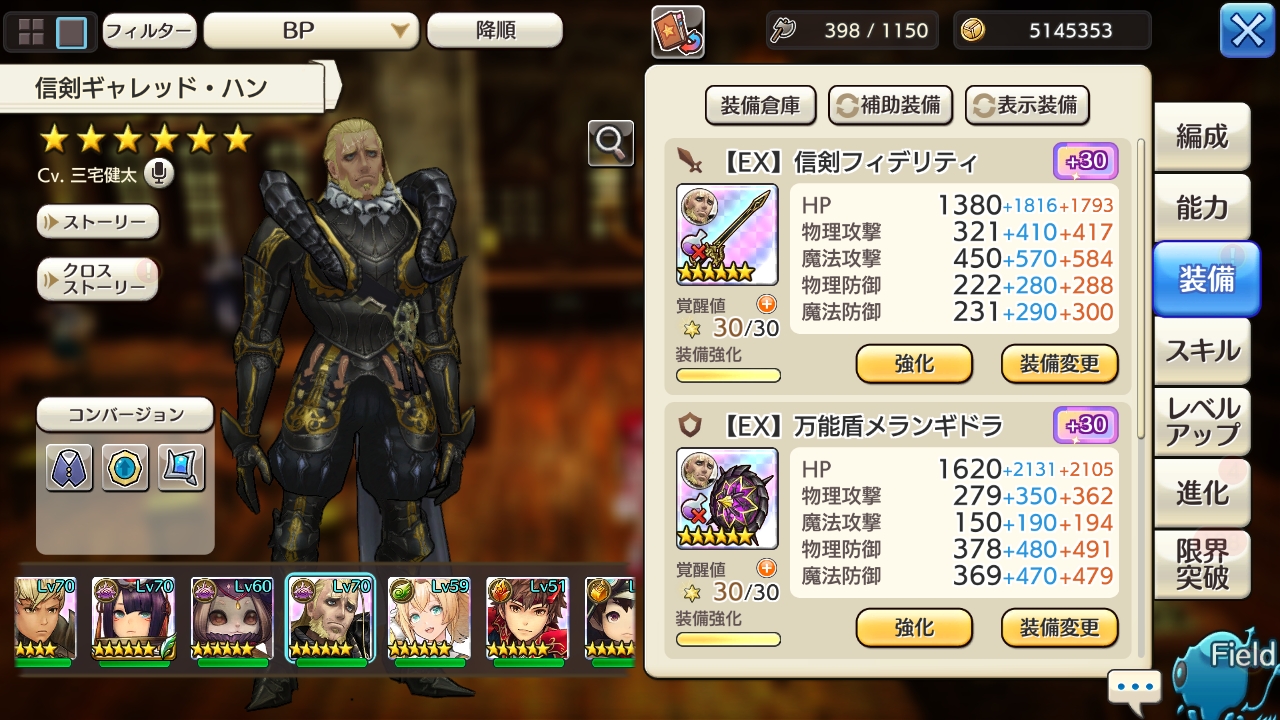Select the blue gem conversion icon

(x=125, y=468)
